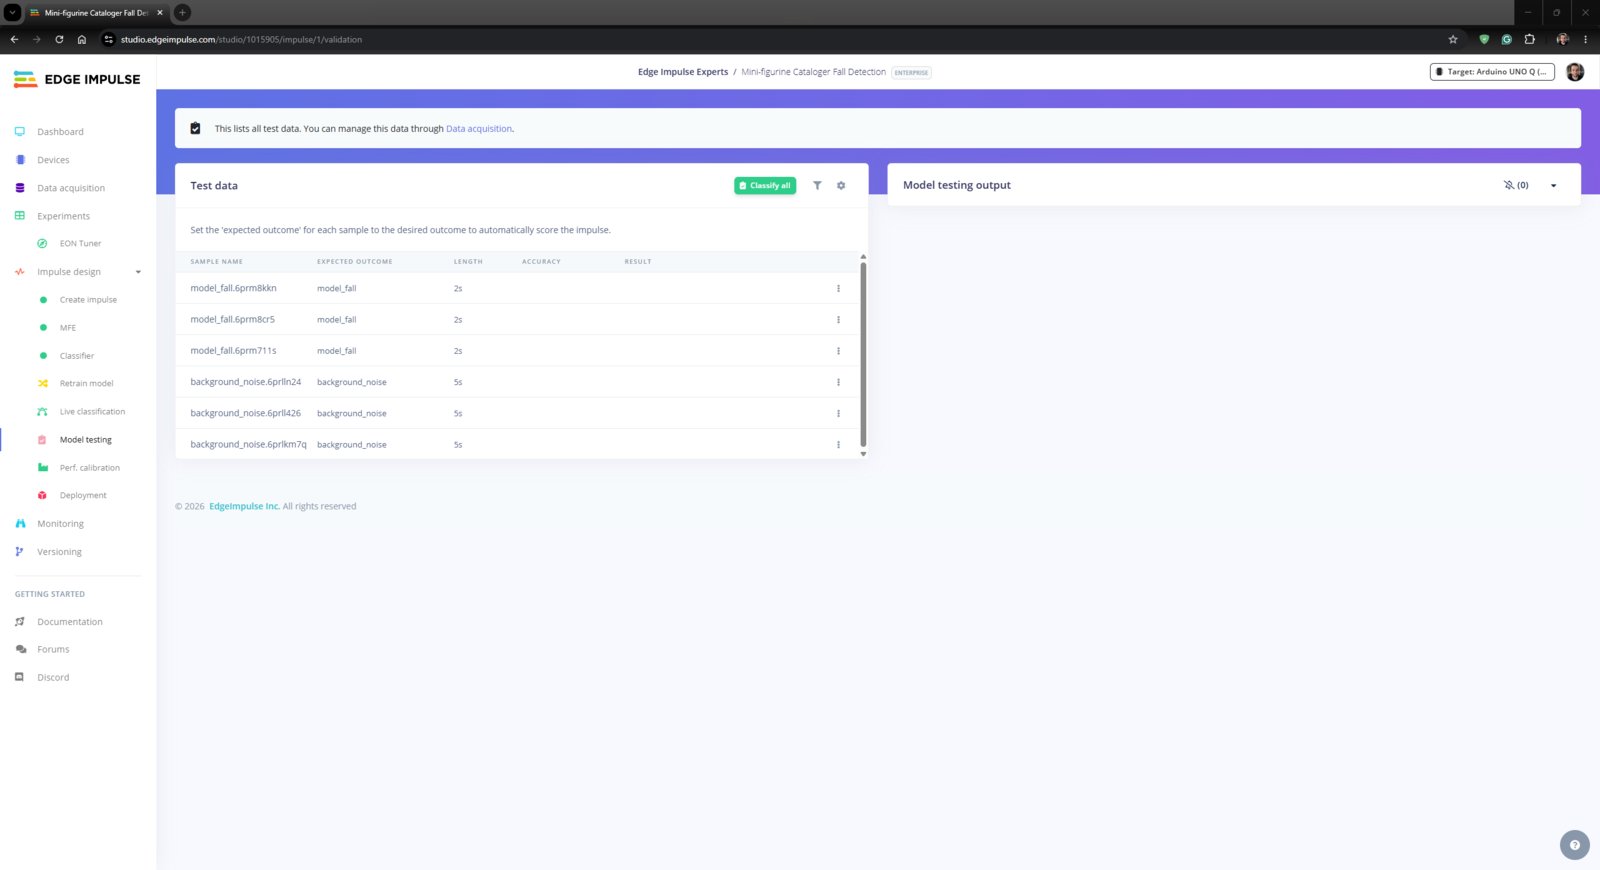
Task: Open Create impulse menu item
Action: pos(88,300)
